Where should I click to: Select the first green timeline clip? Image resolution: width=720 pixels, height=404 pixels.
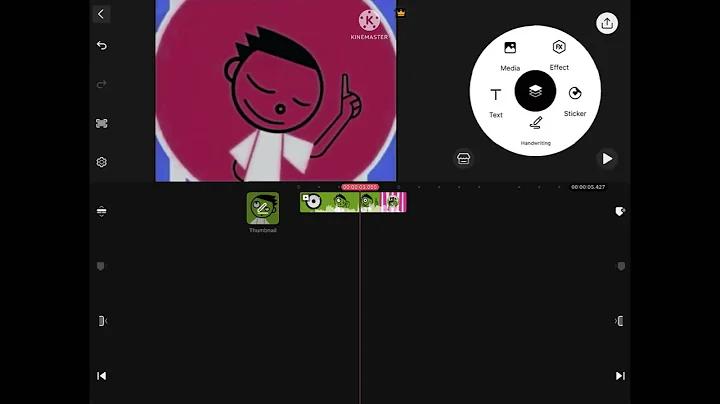point(329,202)
